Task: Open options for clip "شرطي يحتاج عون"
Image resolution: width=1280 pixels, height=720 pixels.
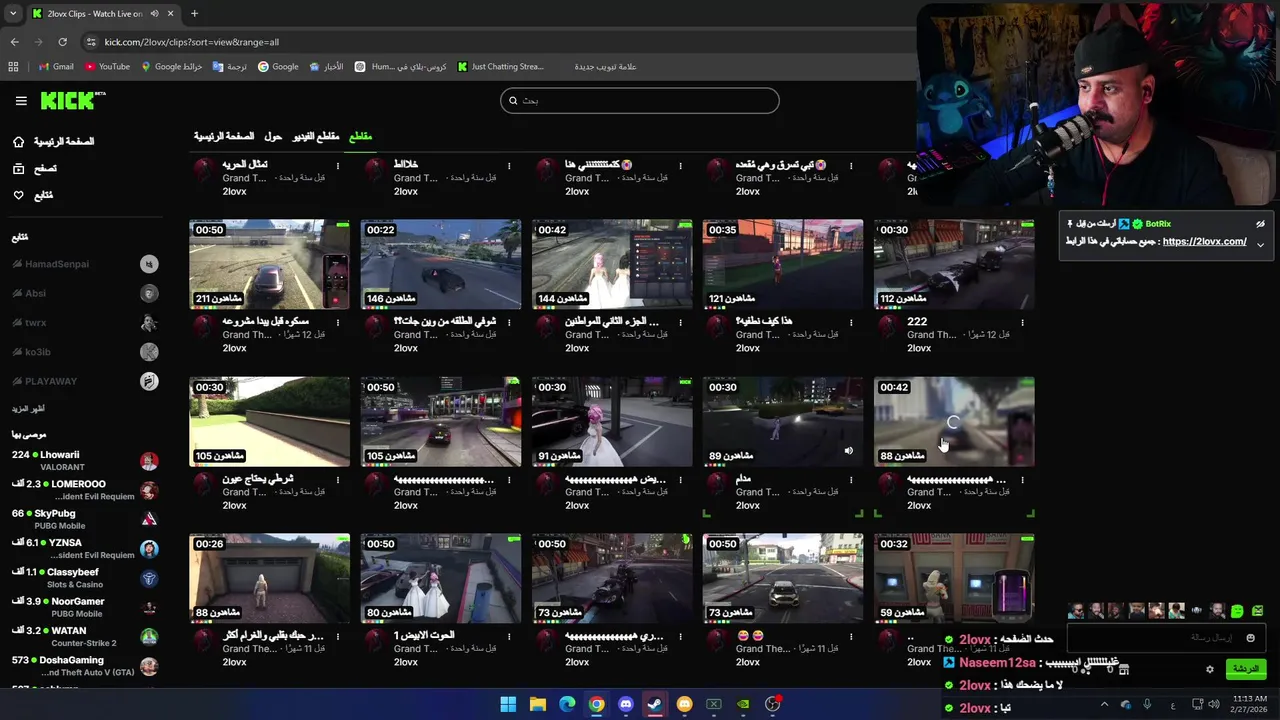Action: point(338,480)
